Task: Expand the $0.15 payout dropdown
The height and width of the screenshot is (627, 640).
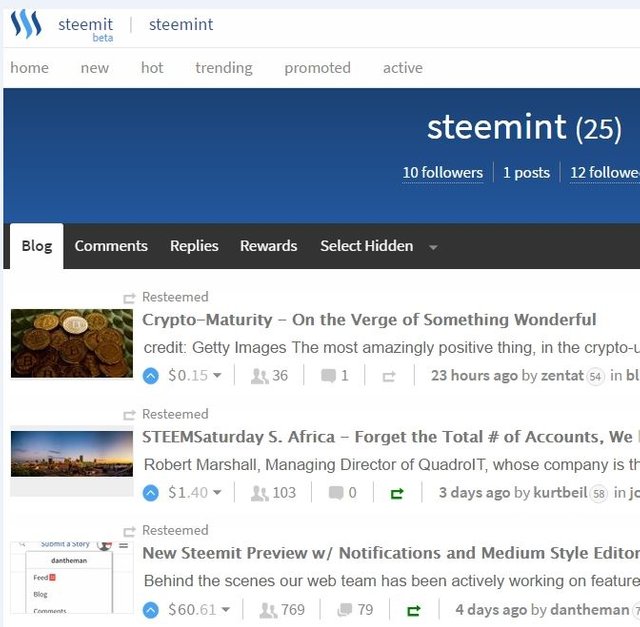Action: pyautogui.click(x=217, y=377)
